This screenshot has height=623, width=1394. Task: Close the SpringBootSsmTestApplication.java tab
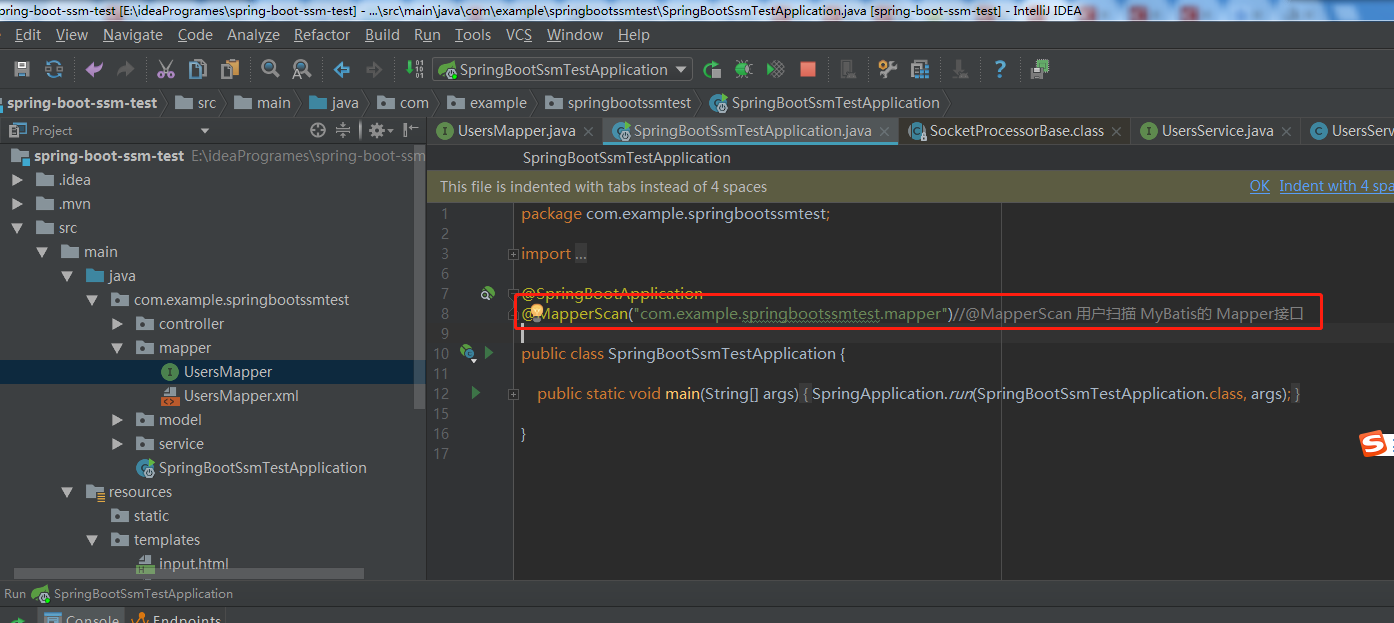[x=886, y=131]
